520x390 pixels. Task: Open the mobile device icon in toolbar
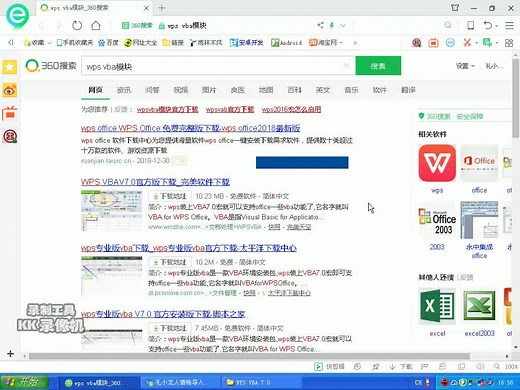[471, 25]
